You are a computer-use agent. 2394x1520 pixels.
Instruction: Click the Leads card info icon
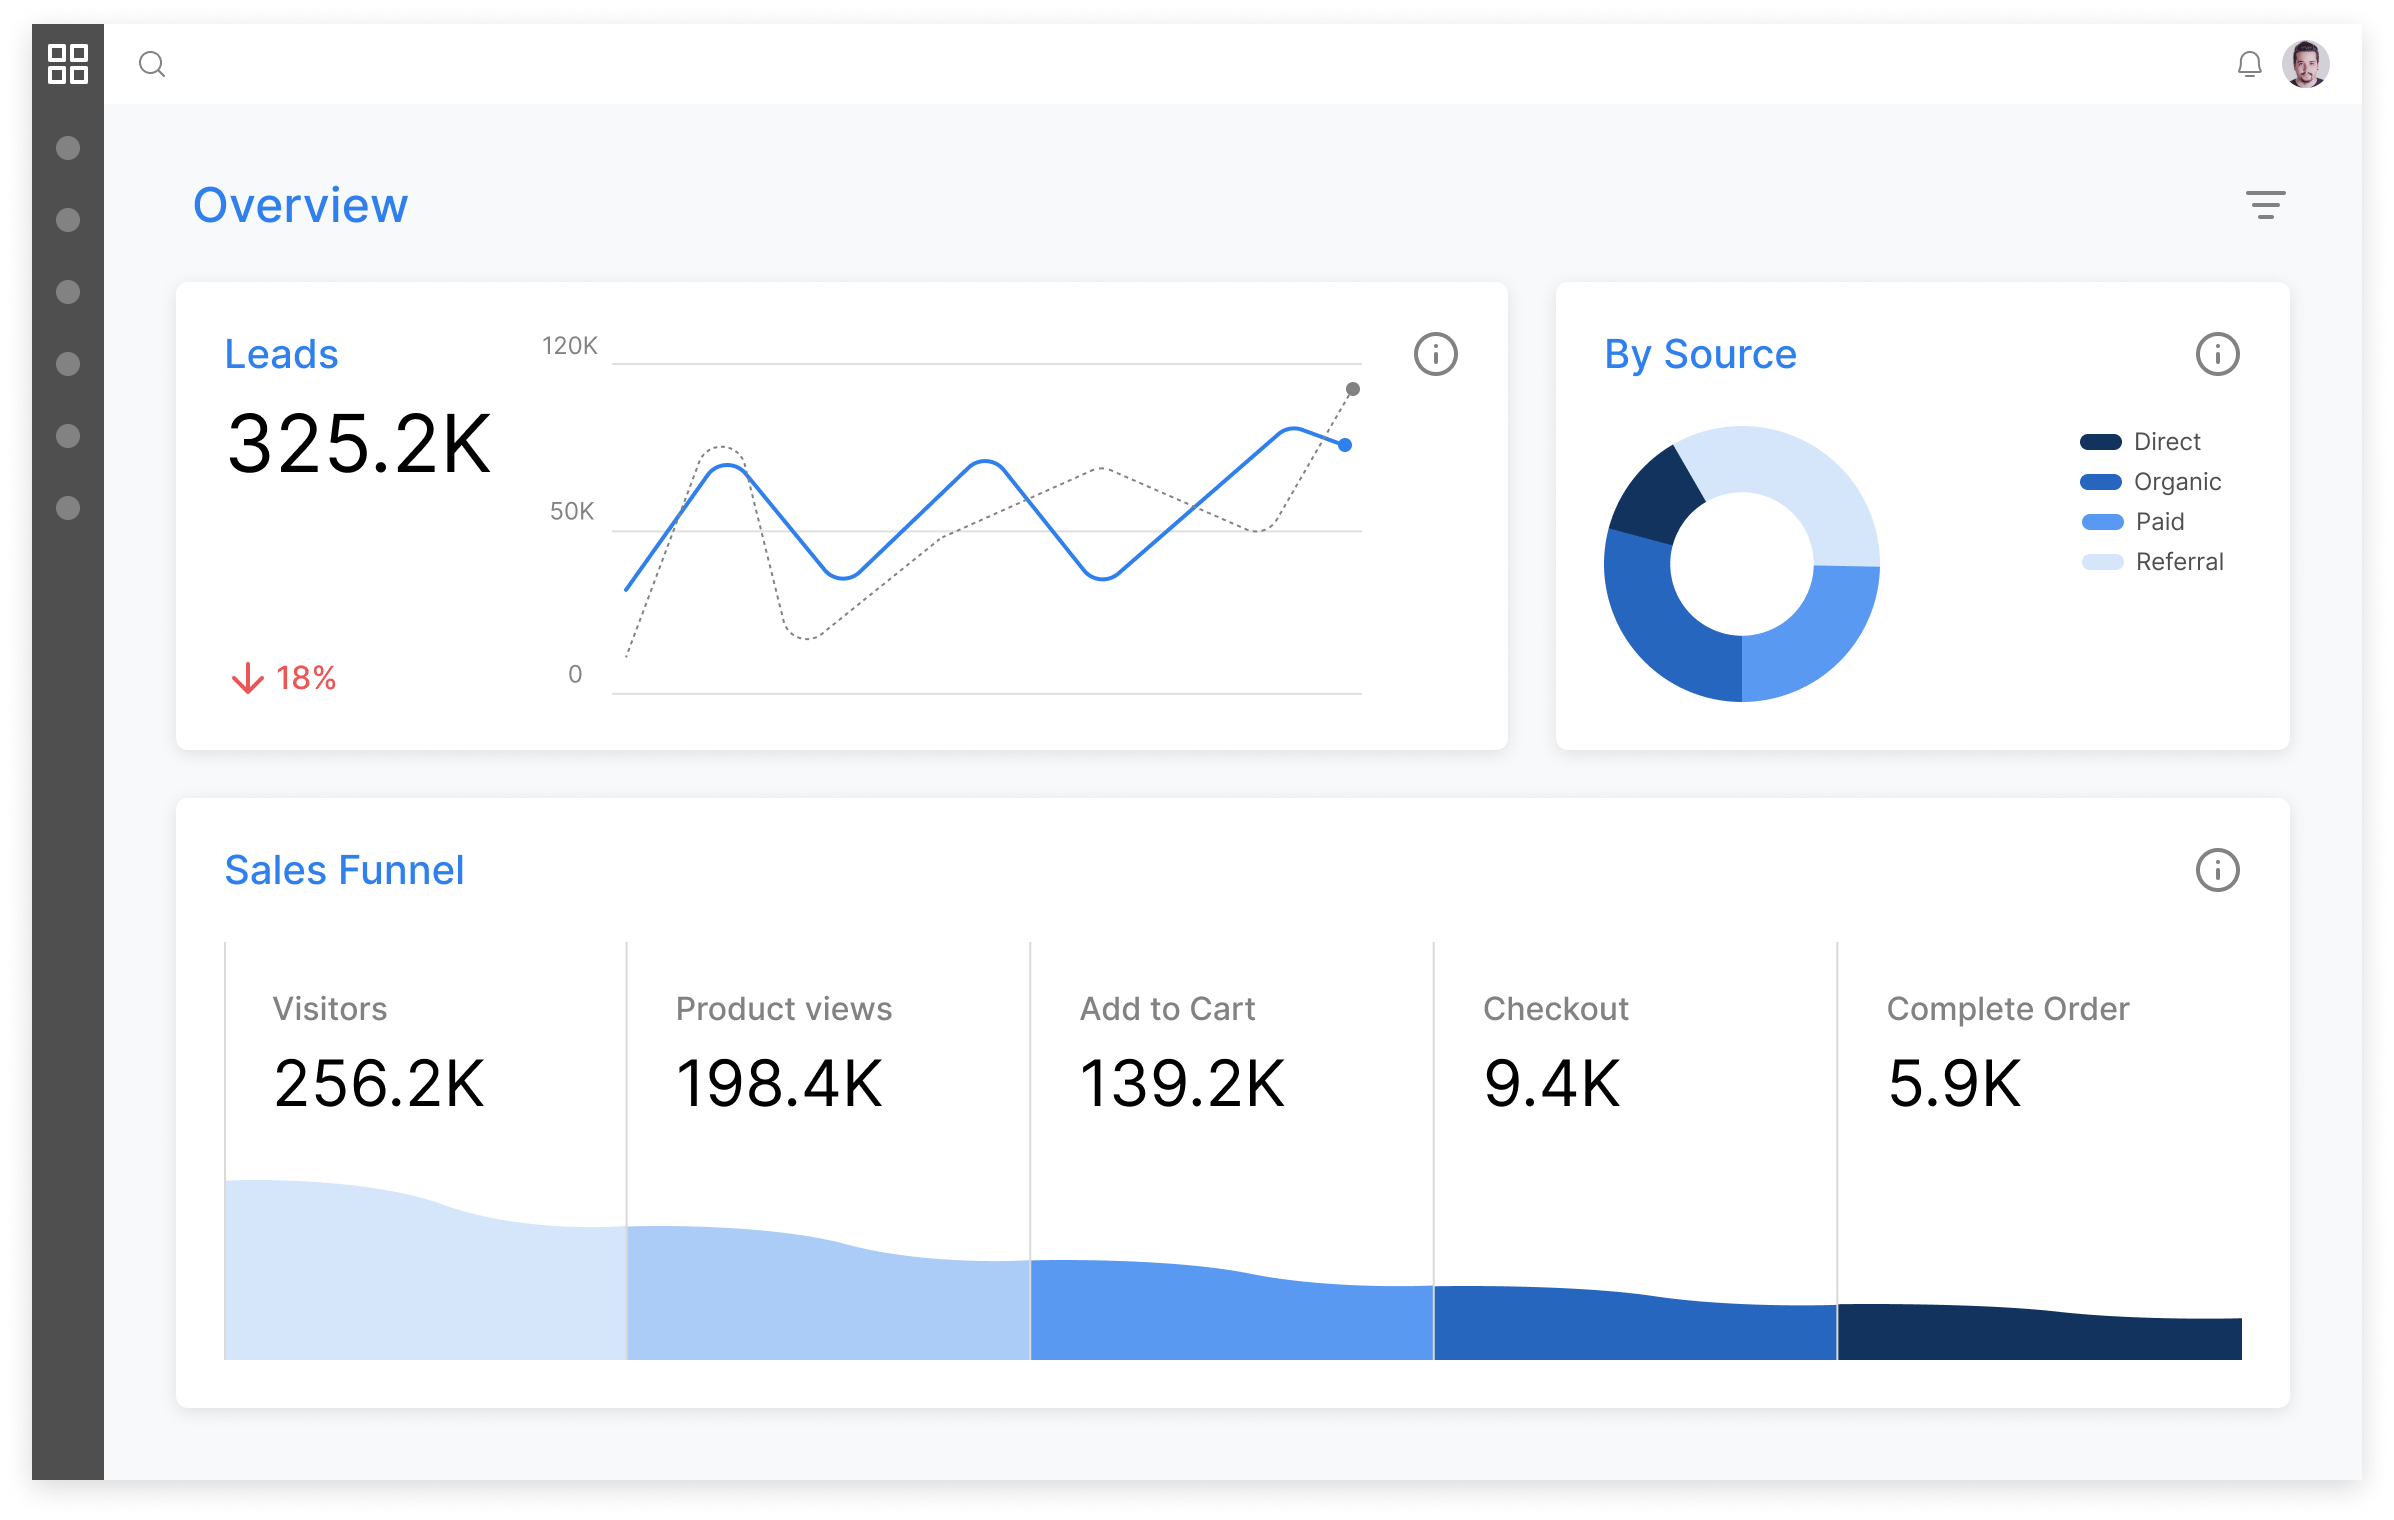point(1435,354)
